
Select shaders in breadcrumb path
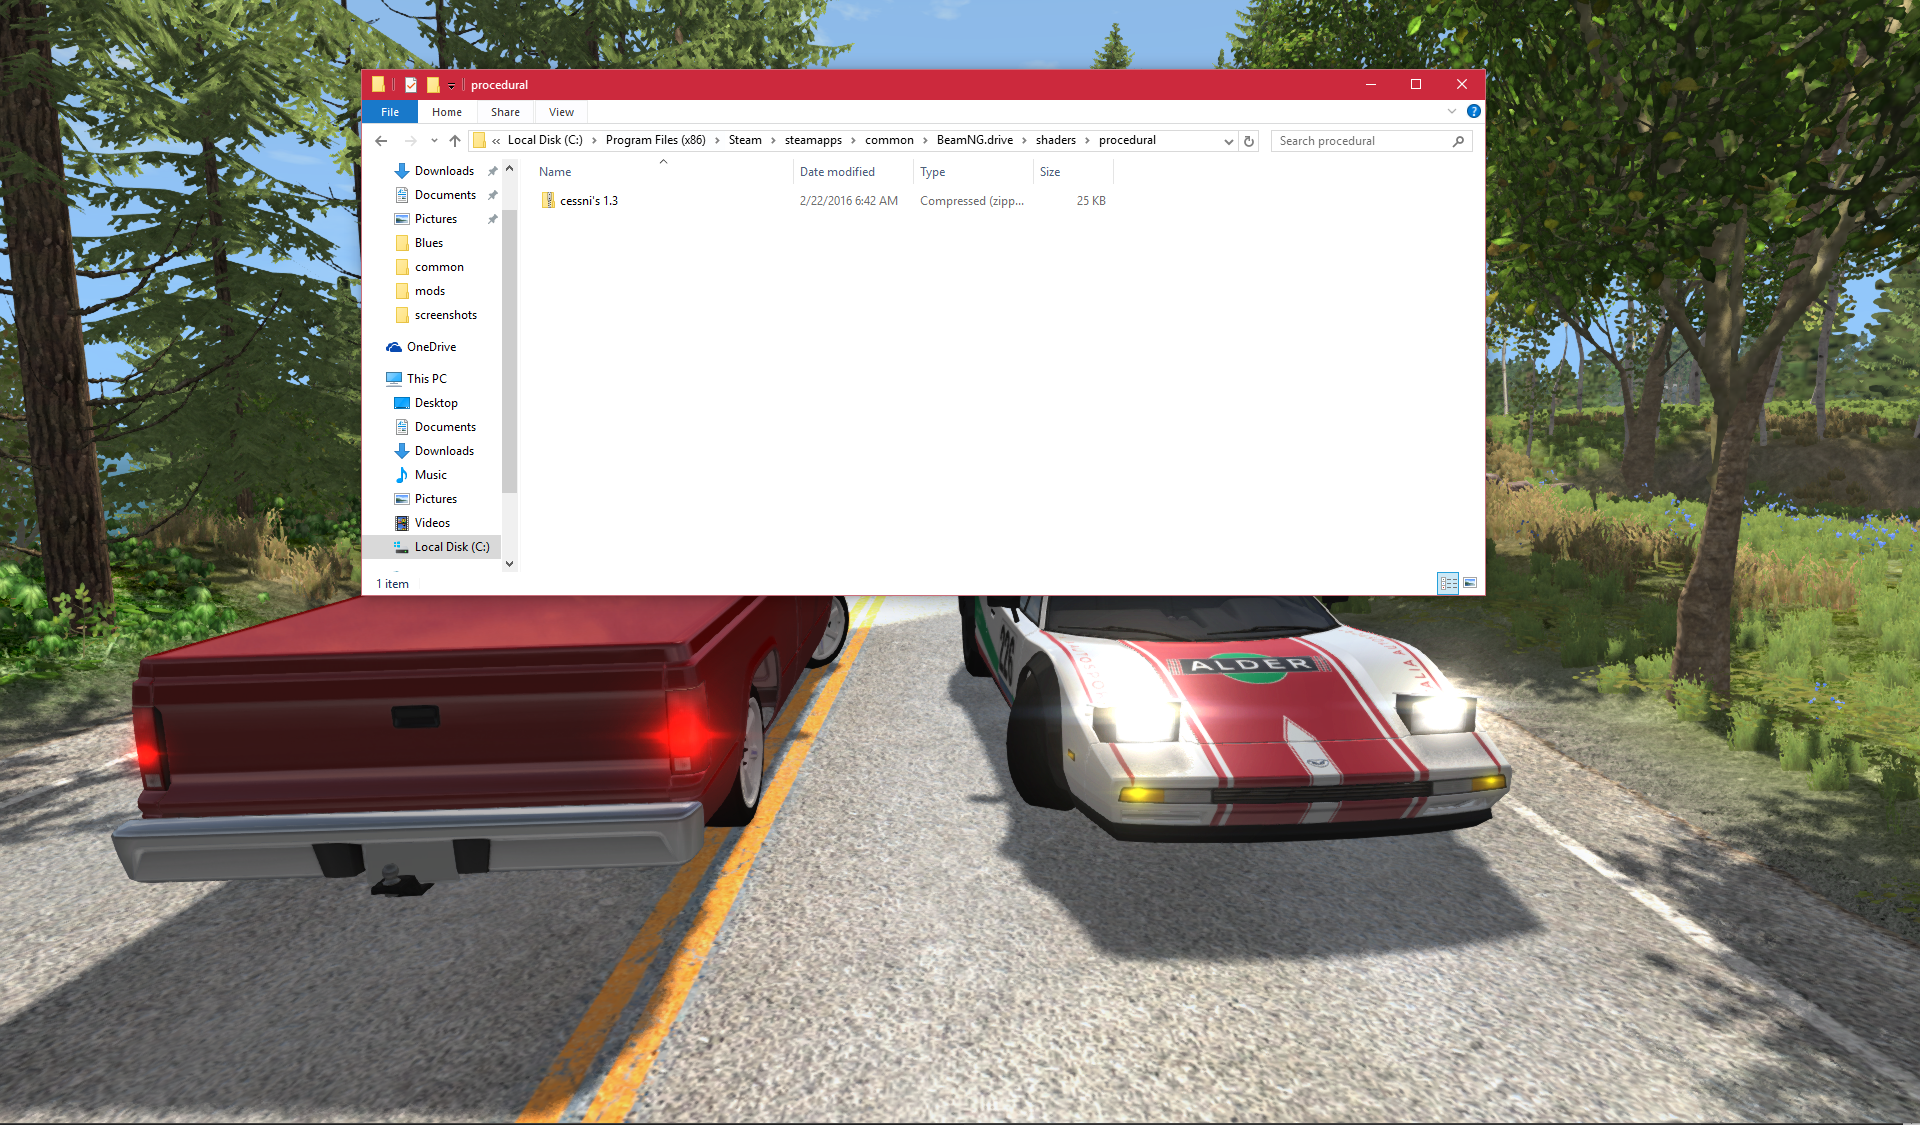1056,140
